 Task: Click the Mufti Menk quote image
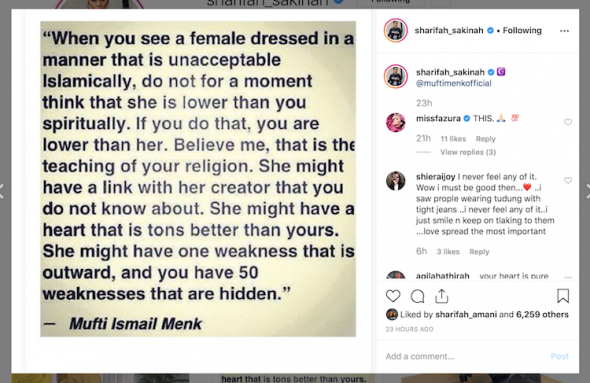(198, 179)
